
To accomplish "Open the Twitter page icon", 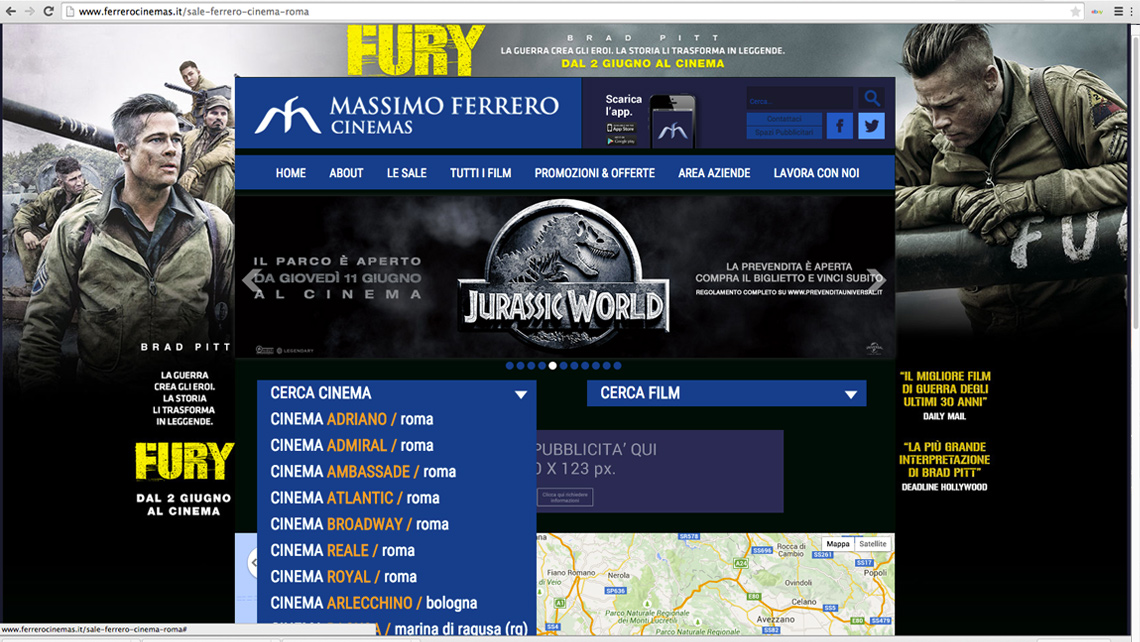I will click(871, 126).
